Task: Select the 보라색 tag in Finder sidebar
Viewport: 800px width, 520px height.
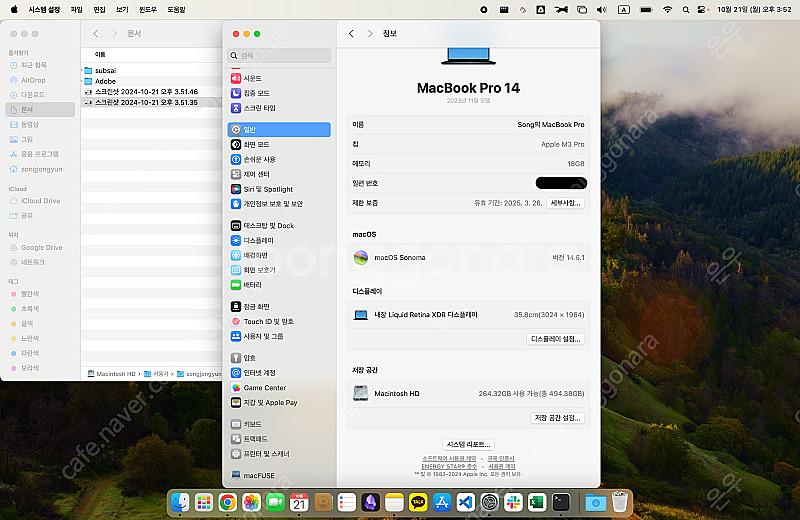Action: [25, 368]
